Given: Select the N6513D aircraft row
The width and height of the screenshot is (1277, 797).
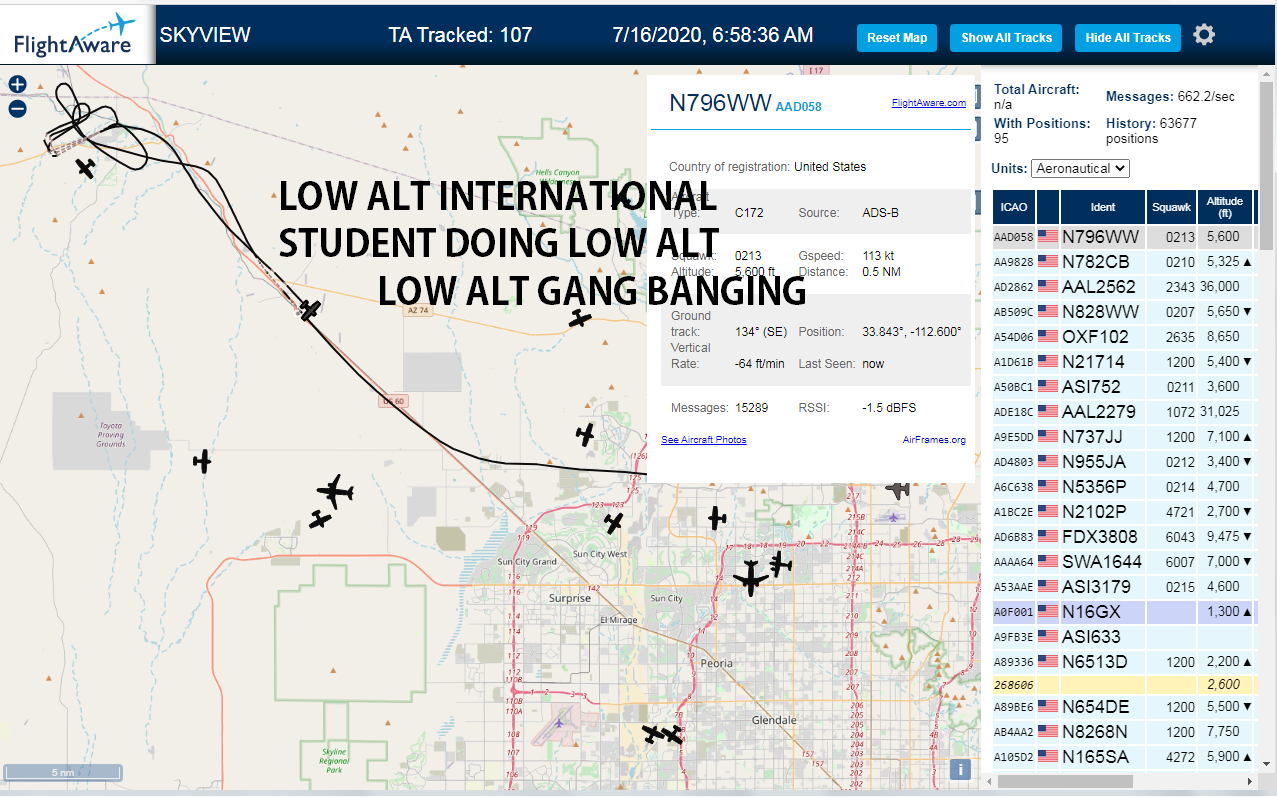Looking at the screenshot, I should tap(1124, 662).
